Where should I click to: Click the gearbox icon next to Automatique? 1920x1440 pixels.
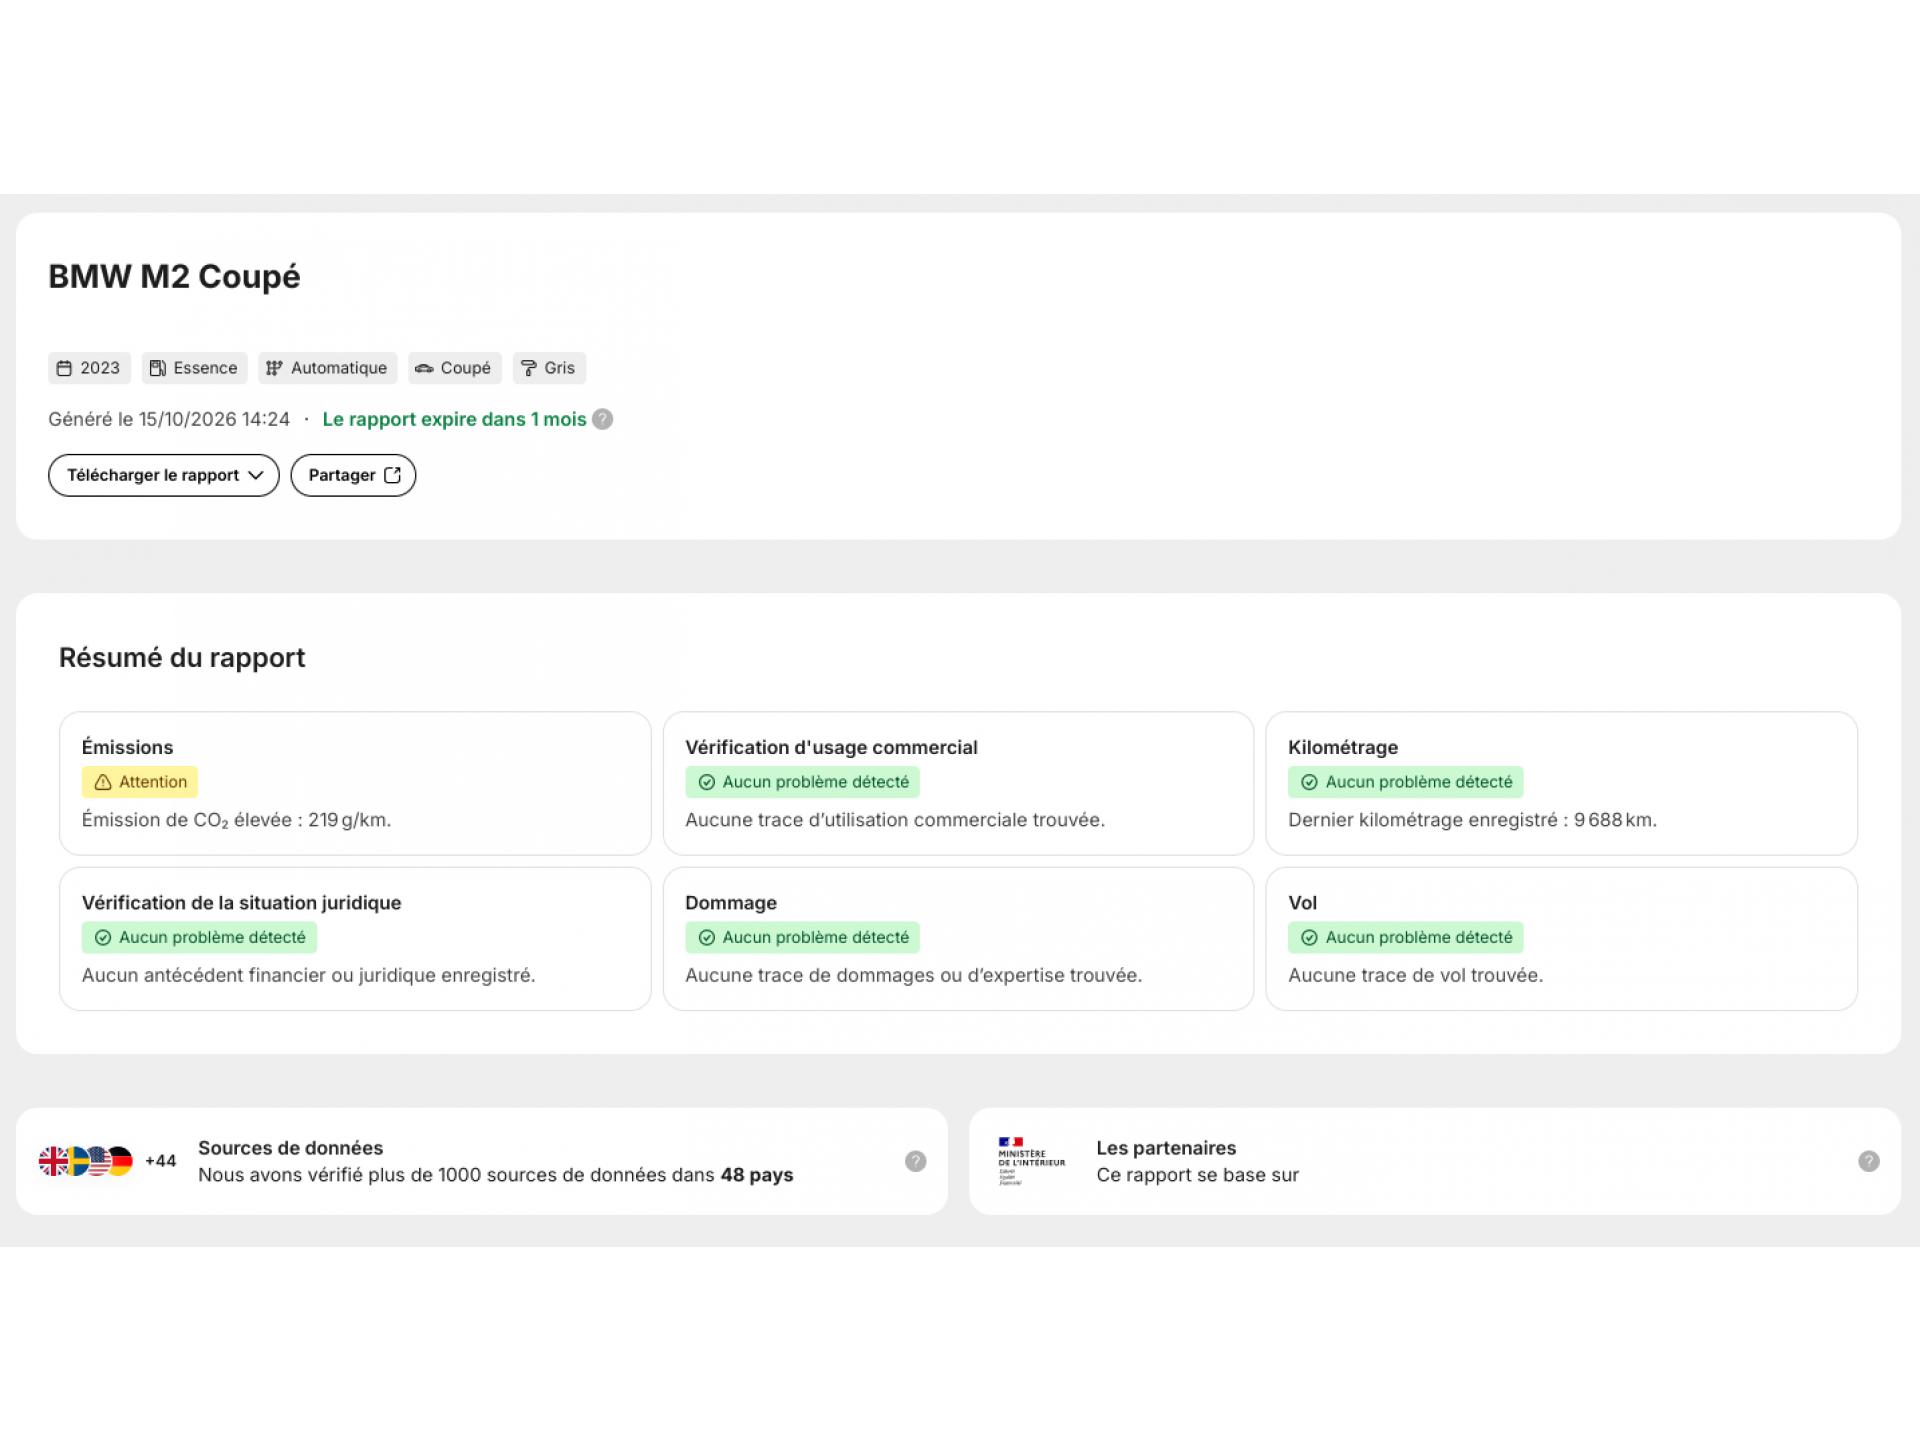click(x=274, y=368)
